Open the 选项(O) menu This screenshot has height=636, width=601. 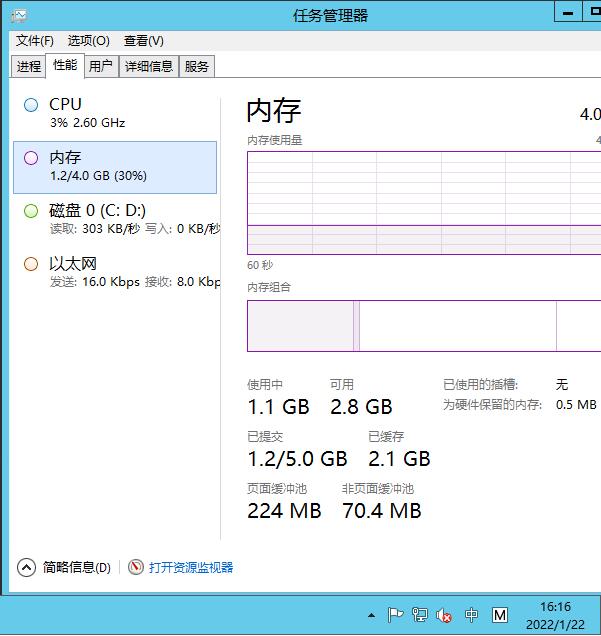point(88,41)
